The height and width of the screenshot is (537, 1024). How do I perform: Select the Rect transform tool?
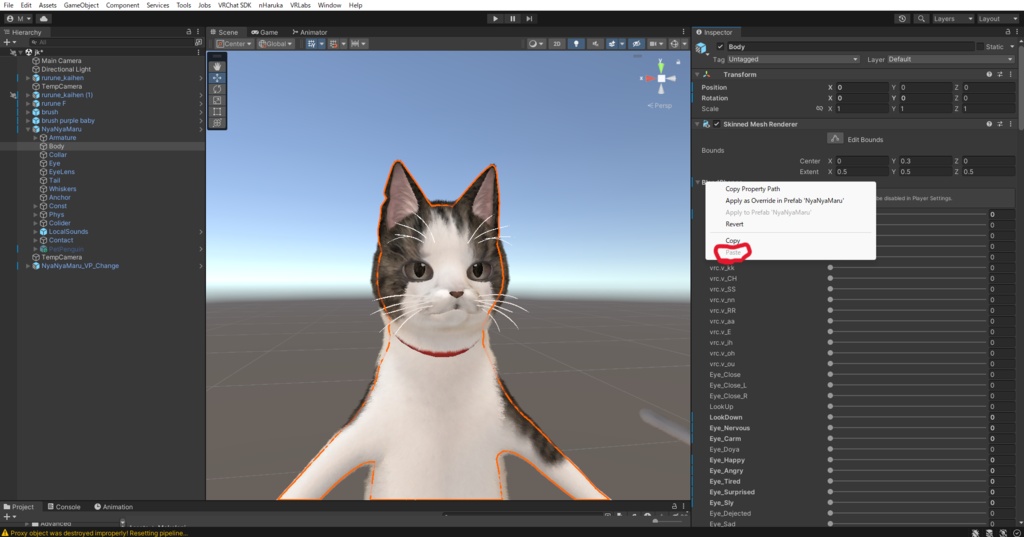click(x=217, y=111)
